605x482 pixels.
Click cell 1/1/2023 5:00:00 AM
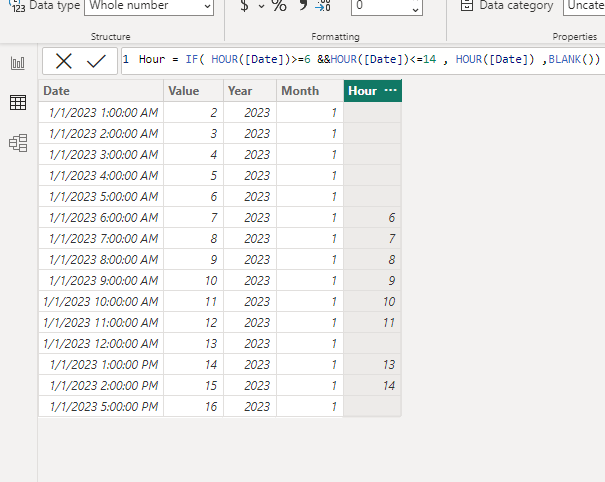(x=101, y=196)
